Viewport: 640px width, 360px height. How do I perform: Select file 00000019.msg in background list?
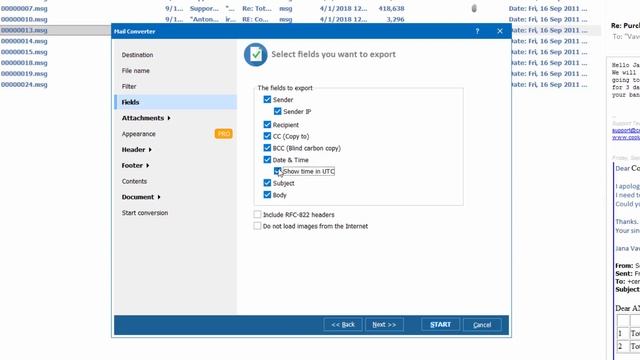click(x=24, y=73)
